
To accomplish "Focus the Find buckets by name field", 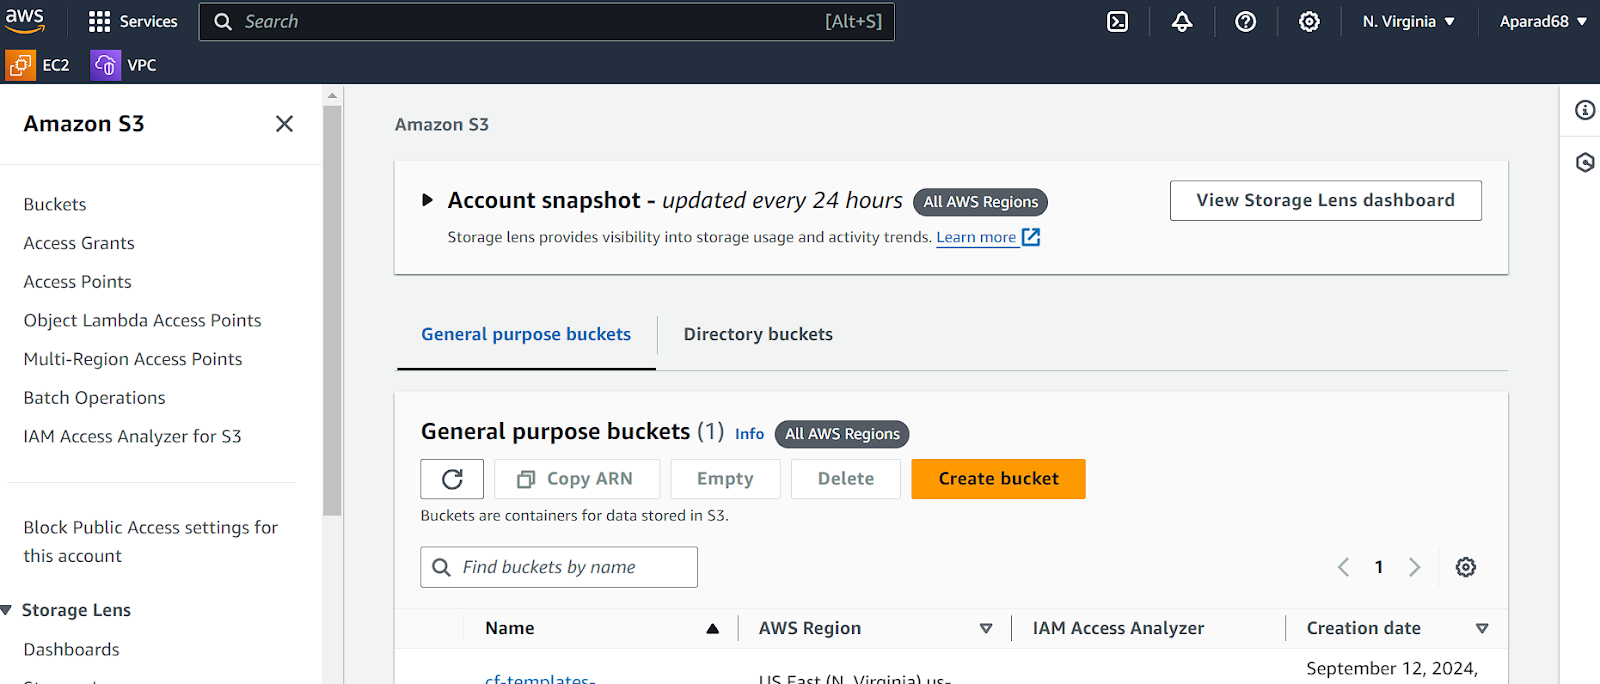I will (x=559, y=567).
